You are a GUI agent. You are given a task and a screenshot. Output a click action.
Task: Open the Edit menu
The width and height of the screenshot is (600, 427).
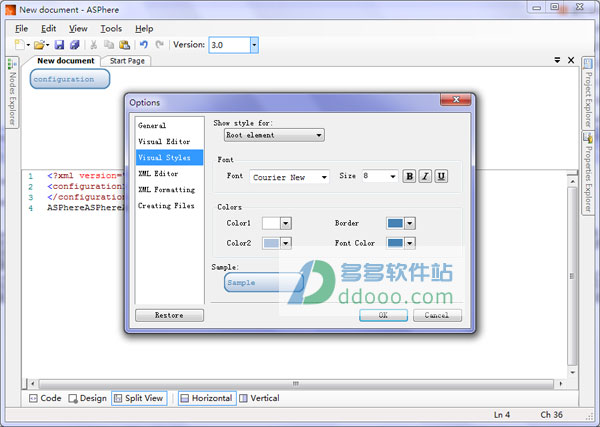[49, 29]
